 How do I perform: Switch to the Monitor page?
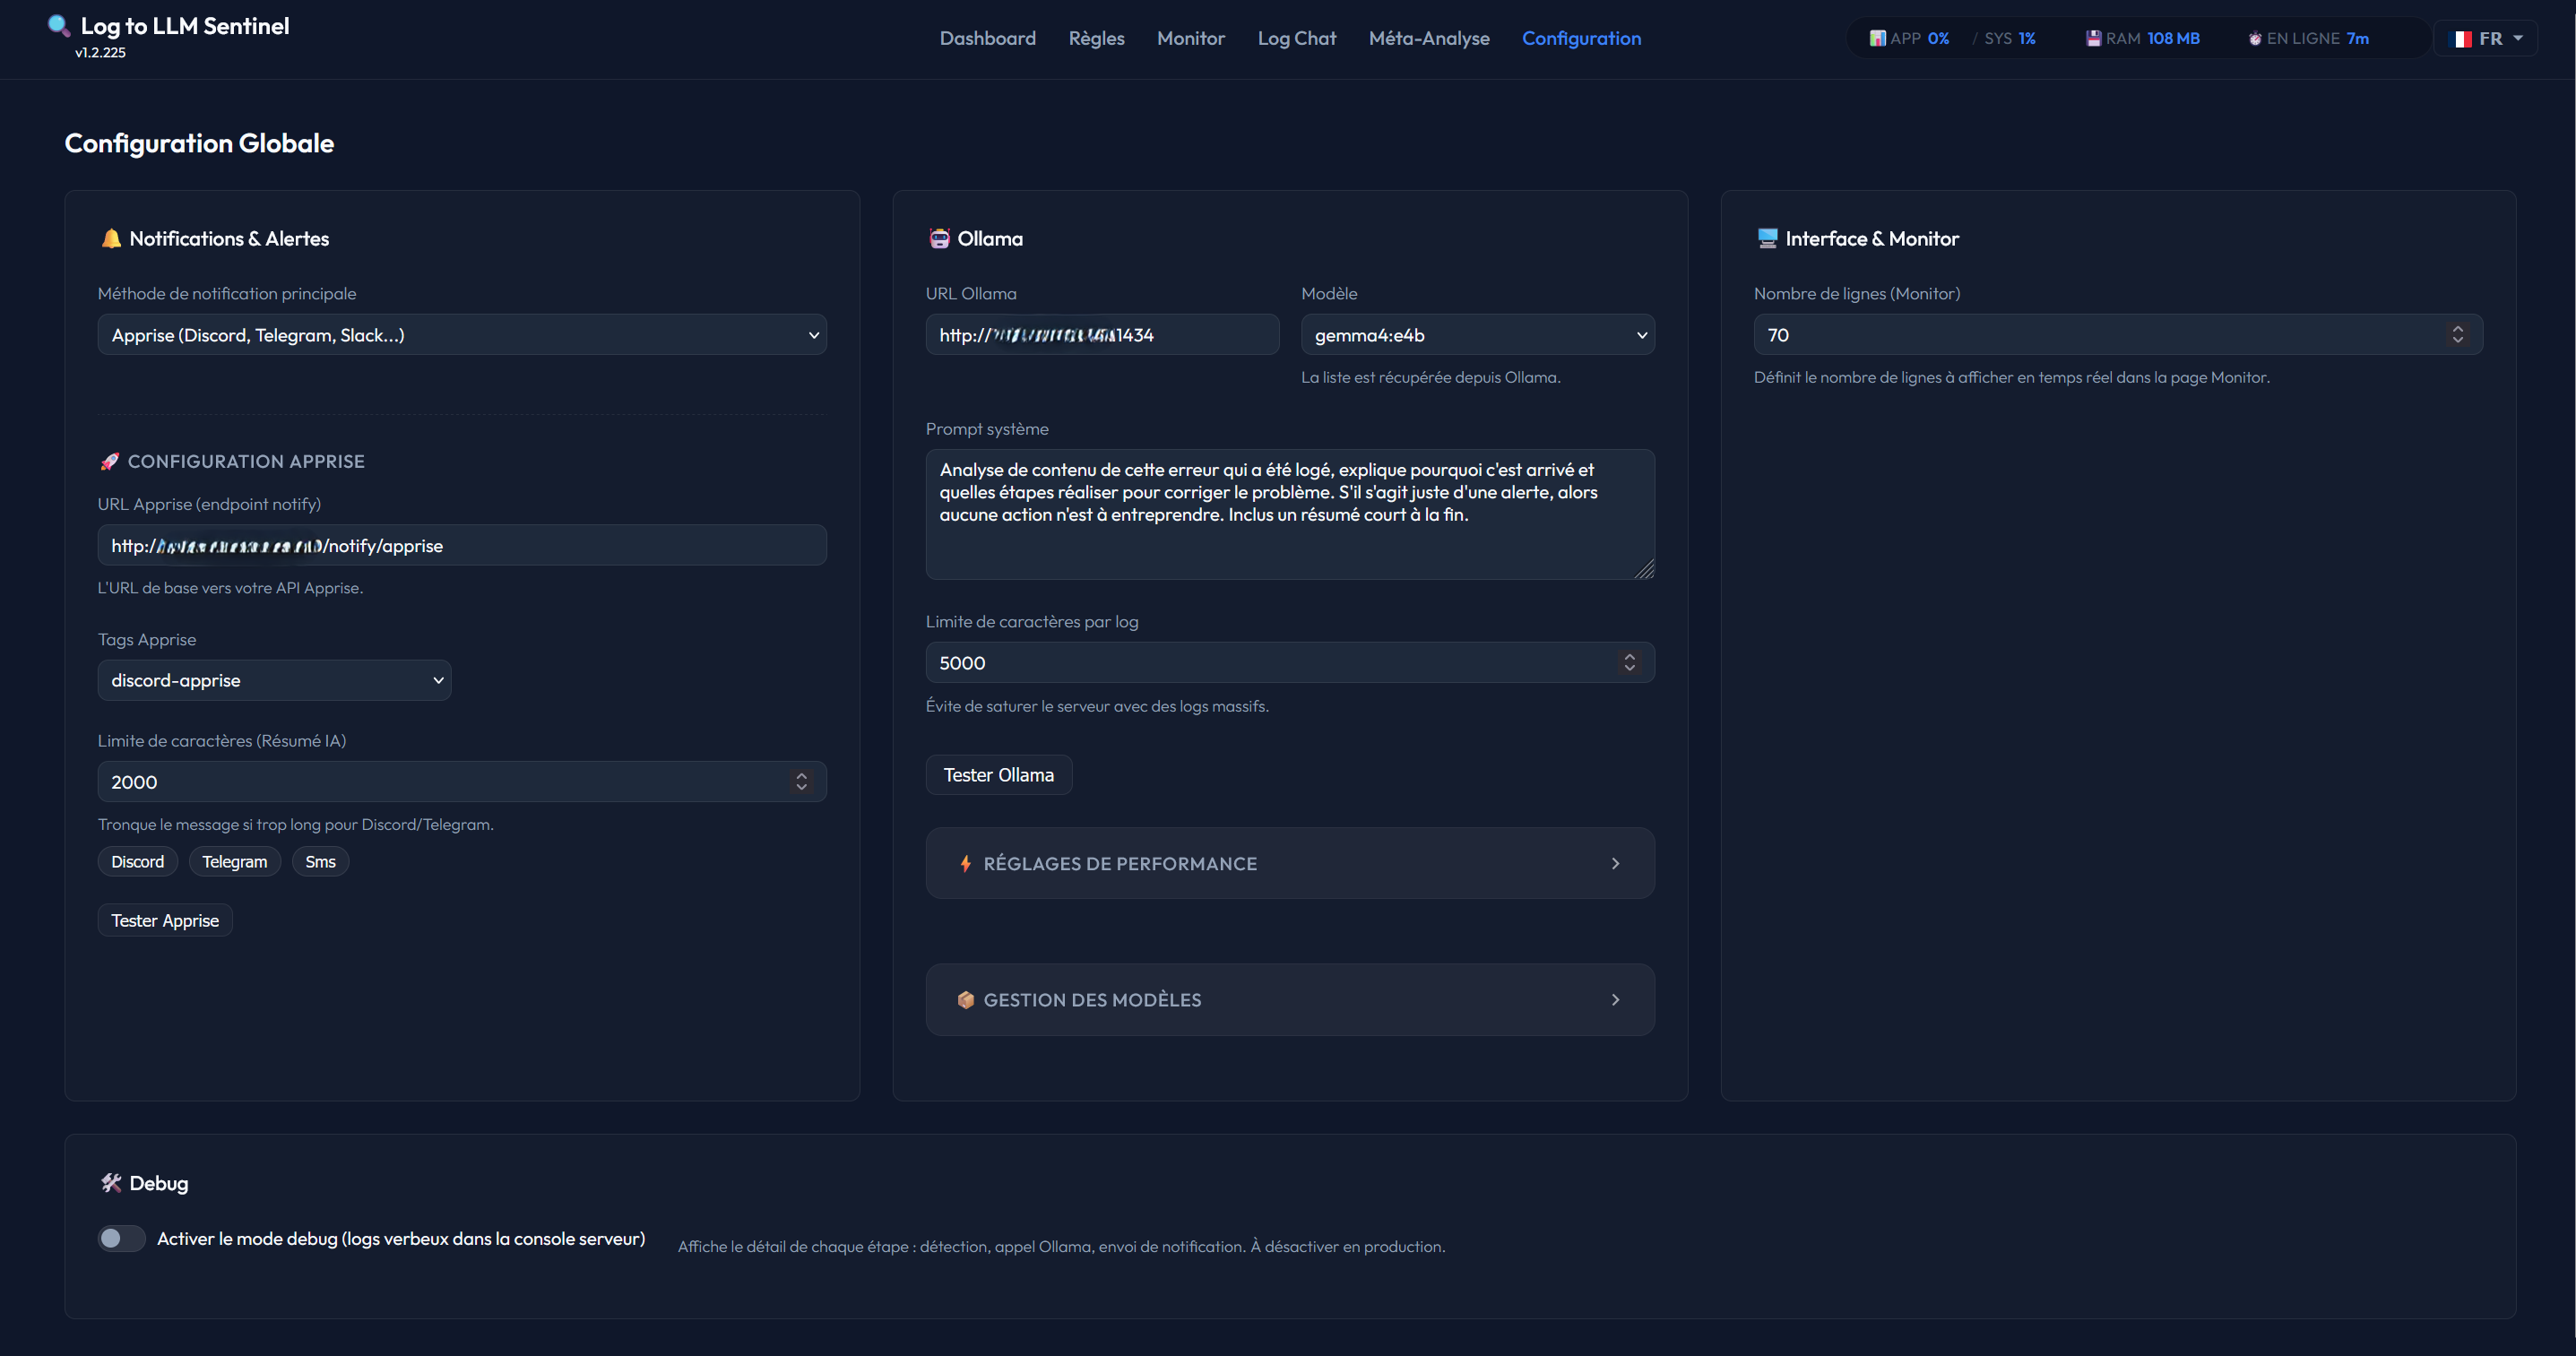1190,38
